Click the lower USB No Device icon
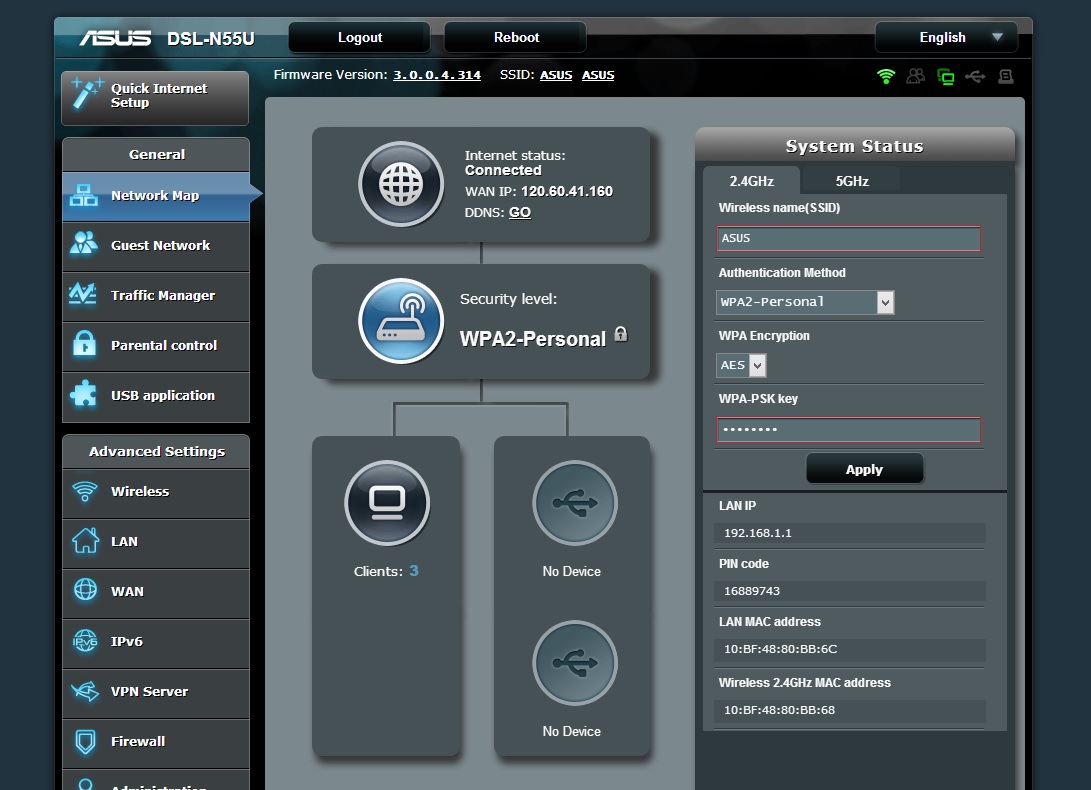 (x=575, y=663)
